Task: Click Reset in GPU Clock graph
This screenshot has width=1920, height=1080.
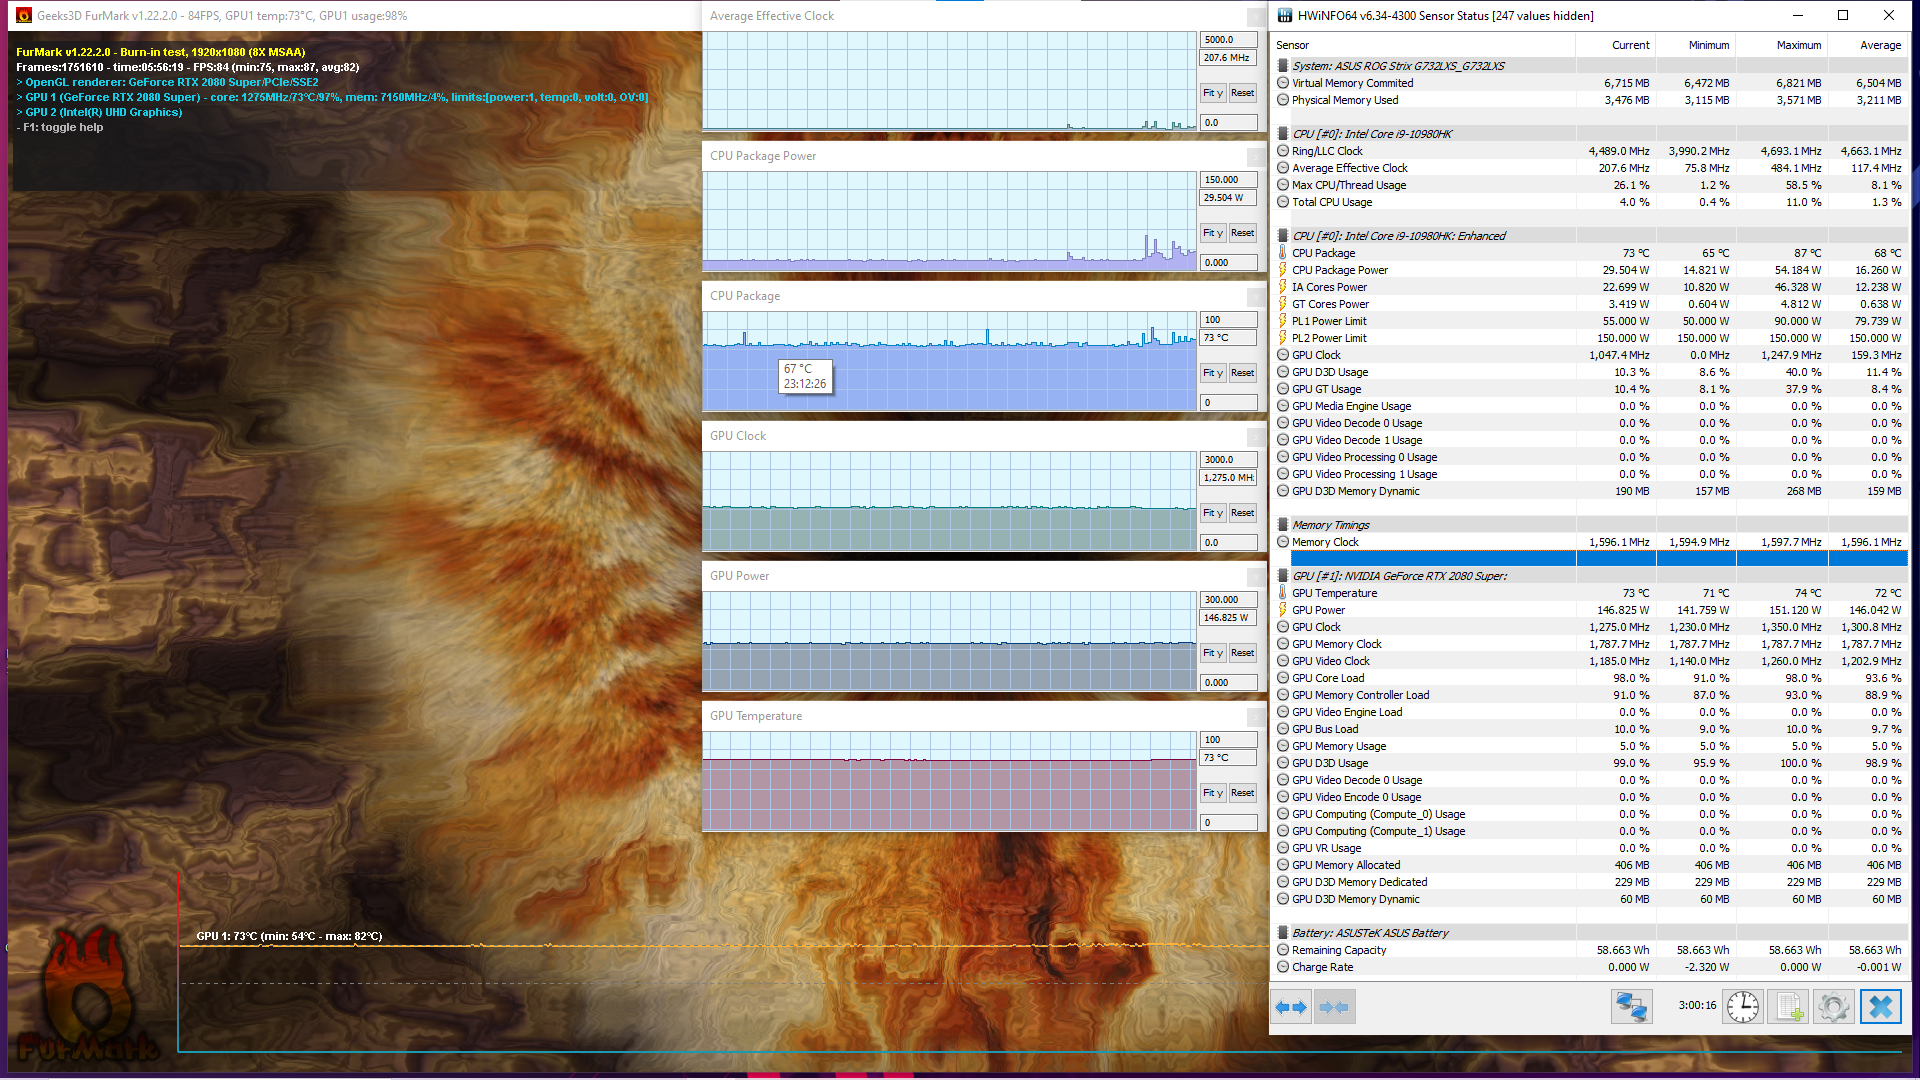Action: point(1243,513)
